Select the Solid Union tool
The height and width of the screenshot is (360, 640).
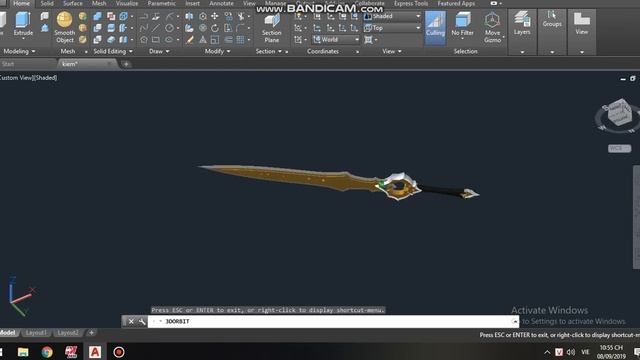[98, 16]
